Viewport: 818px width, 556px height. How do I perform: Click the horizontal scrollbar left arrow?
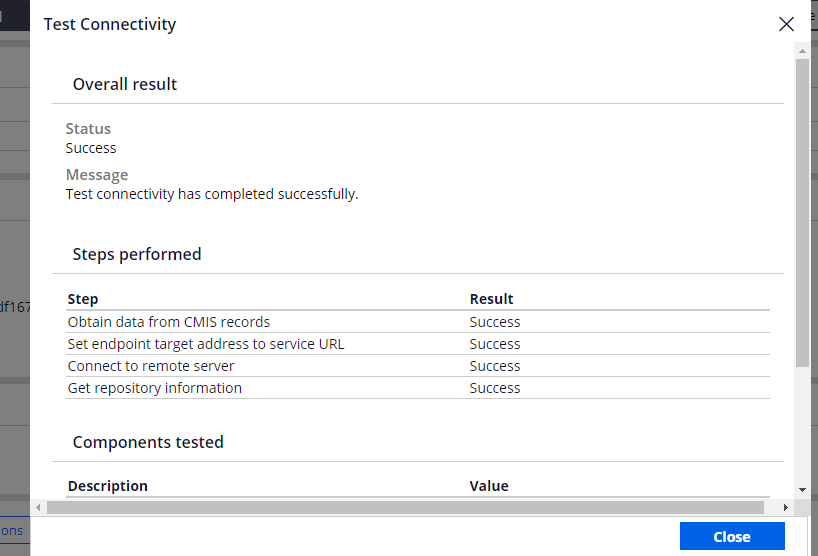click(x=39, y=508)
